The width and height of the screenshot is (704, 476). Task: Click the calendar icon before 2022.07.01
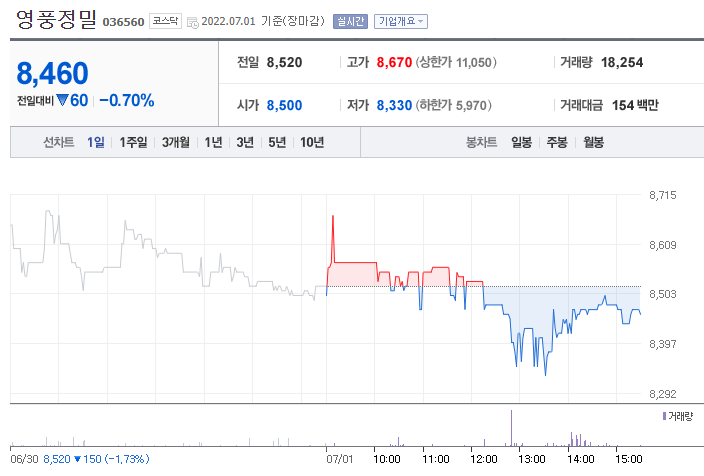point(193,22)
